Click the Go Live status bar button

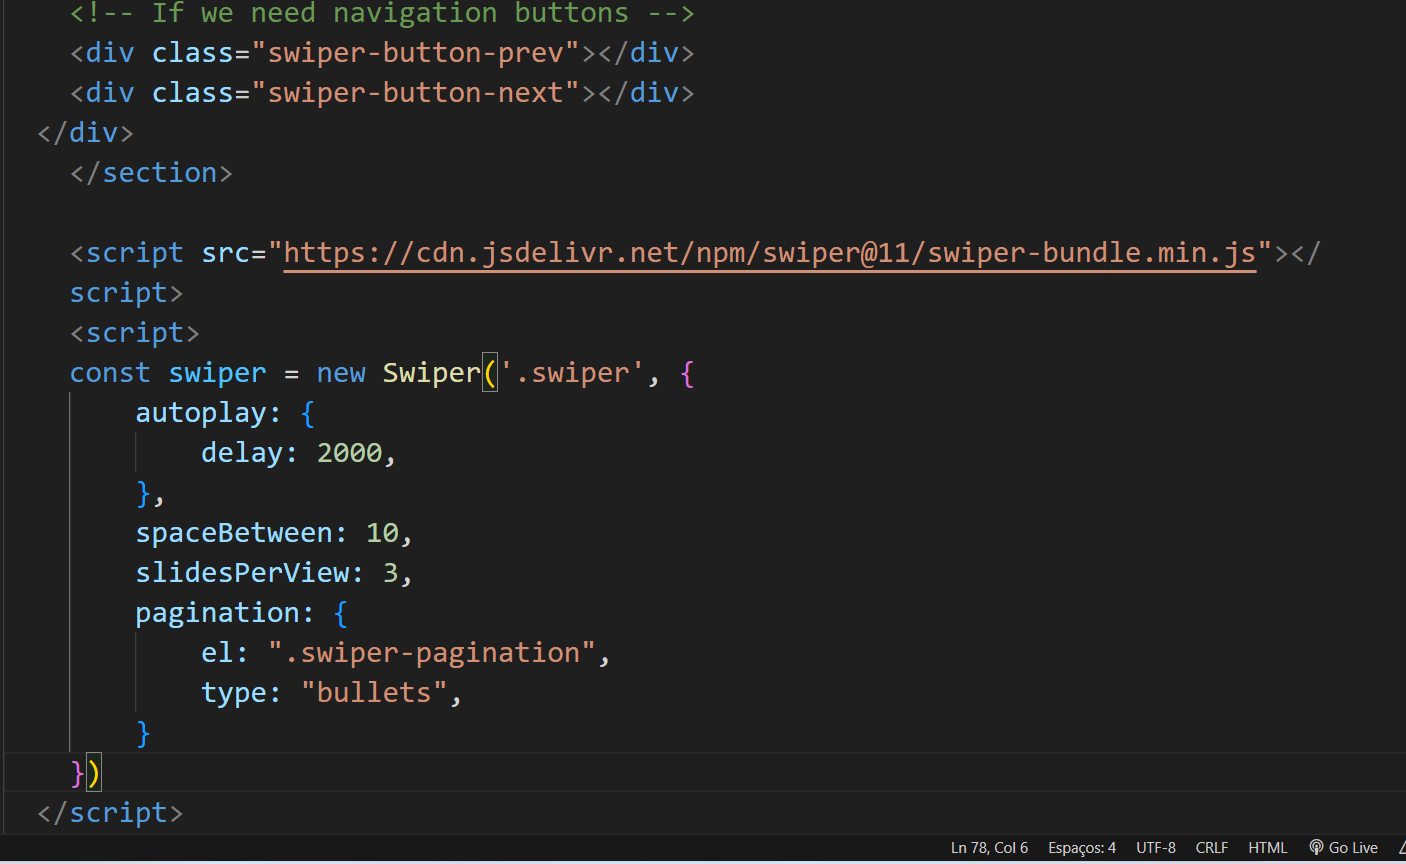[x=1343, y=847]
